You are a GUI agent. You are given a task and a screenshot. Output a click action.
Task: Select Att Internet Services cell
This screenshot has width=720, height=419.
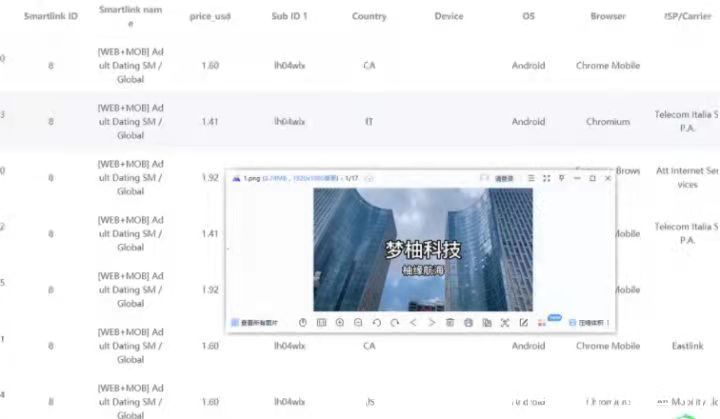tap(687, 177)
